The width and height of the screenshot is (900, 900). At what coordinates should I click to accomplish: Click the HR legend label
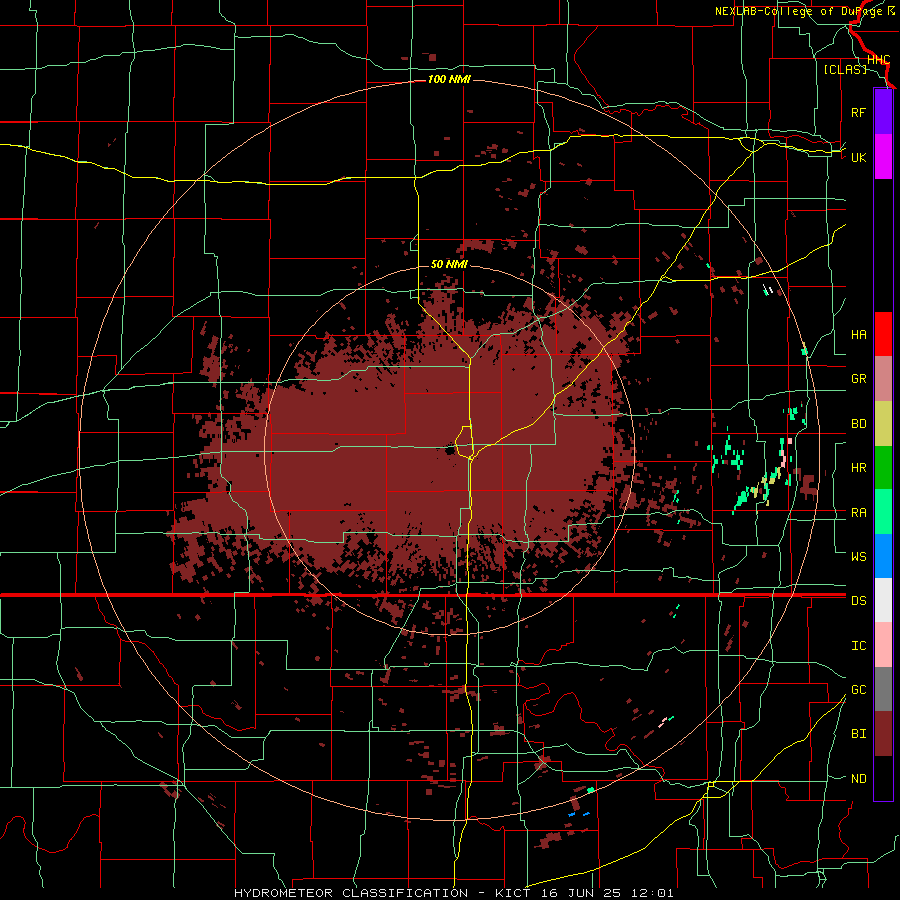[858, 468]
